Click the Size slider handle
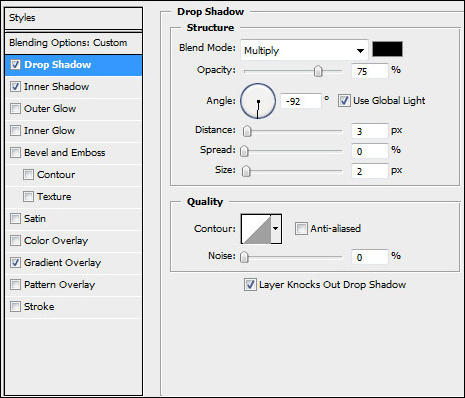The height and width of the screenshot is (398, 465). (x=246, y=171)
